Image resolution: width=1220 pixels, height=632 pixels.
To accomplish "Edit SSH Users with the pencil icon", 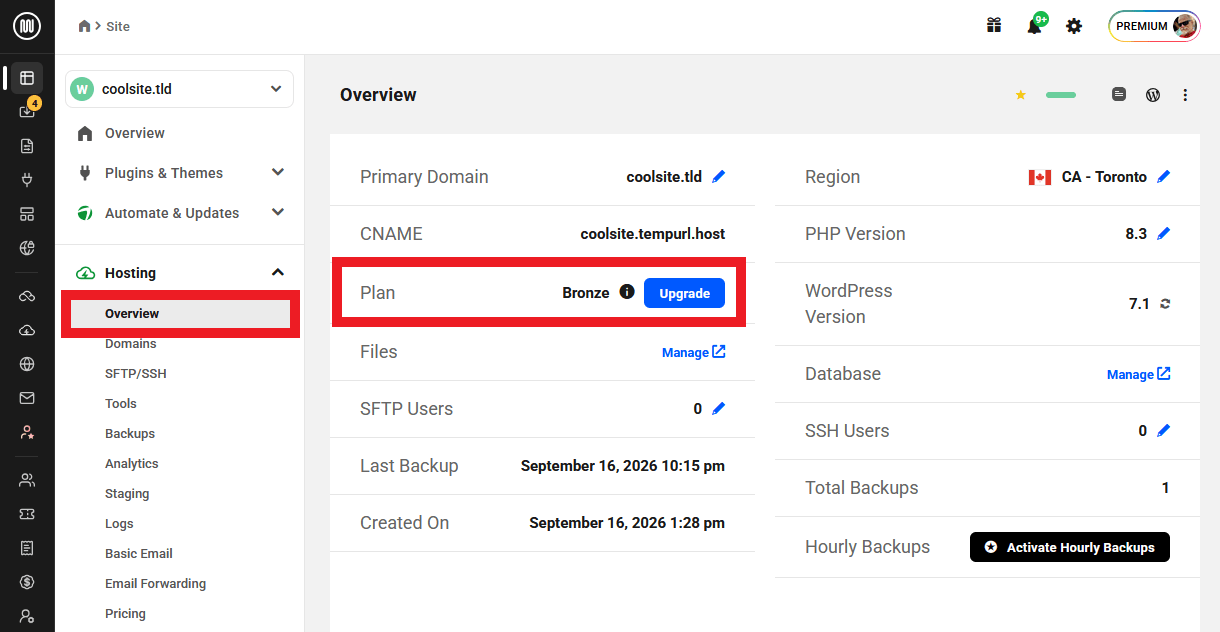I will coord(1163,430).
